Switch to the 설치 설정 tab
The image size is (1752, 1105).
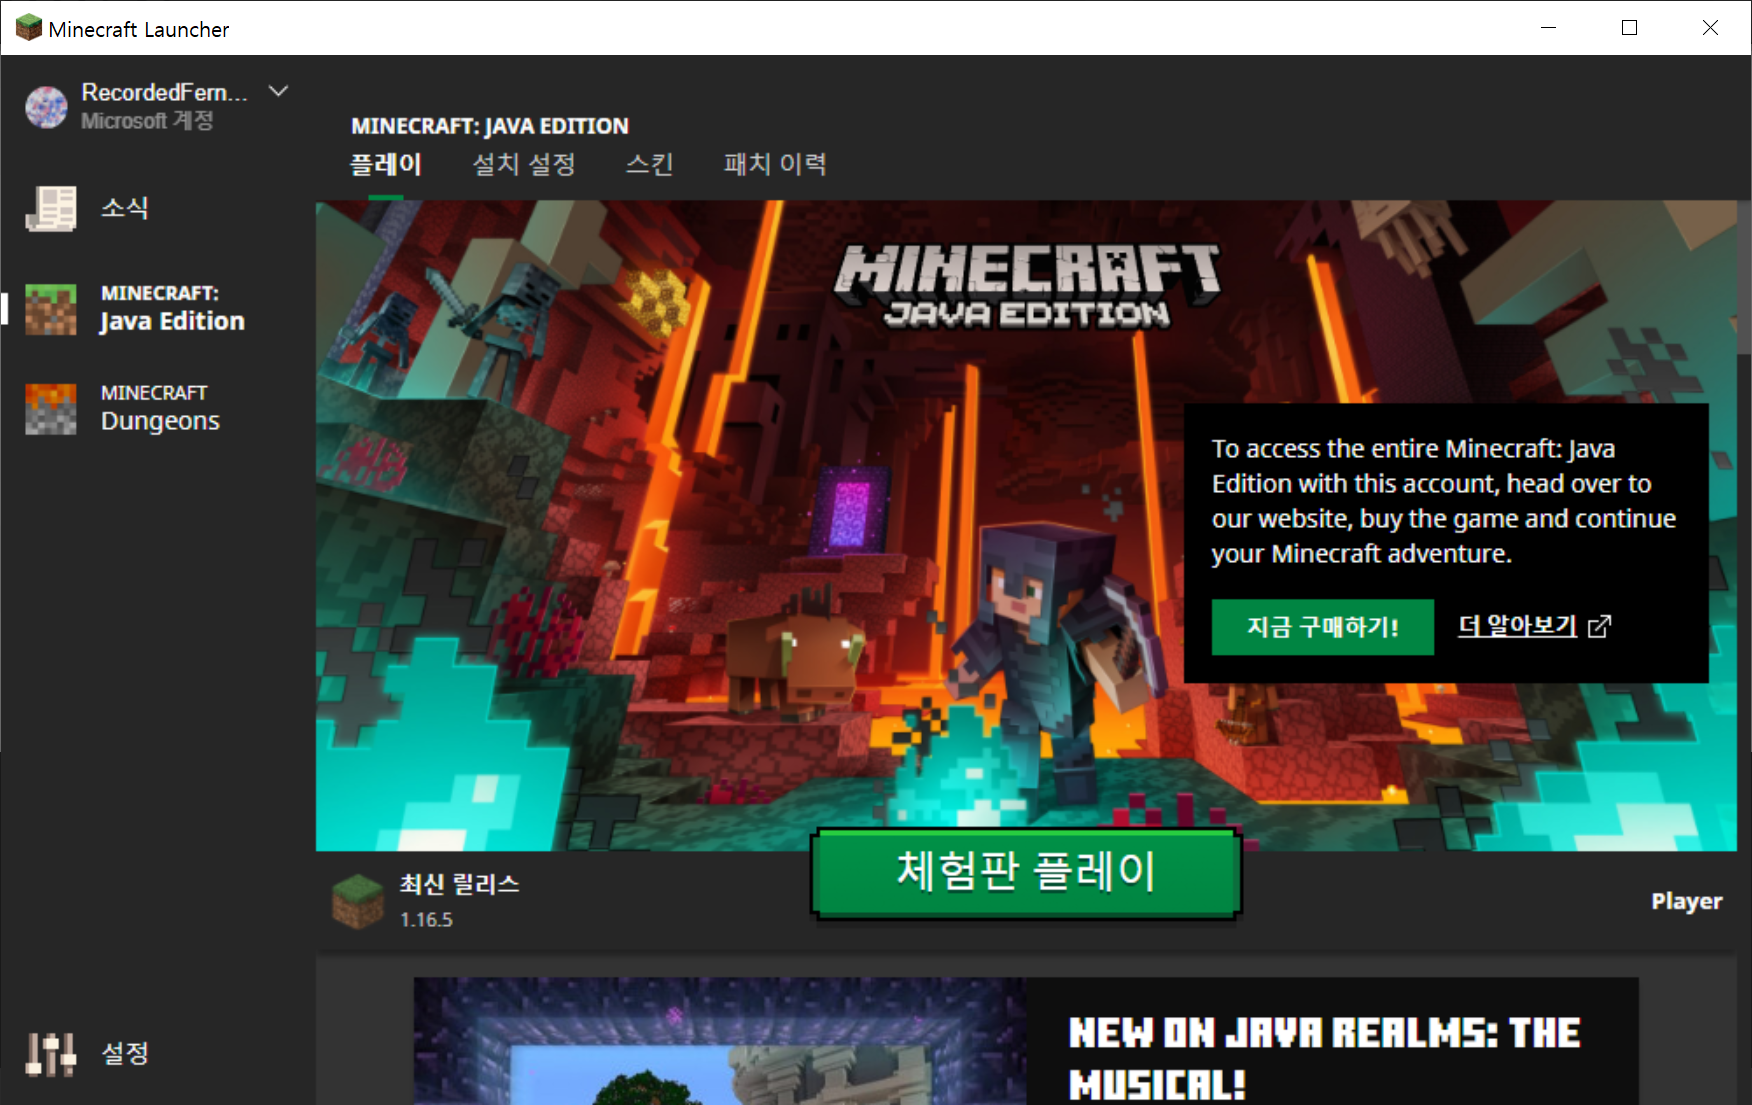tap(524, 164)
